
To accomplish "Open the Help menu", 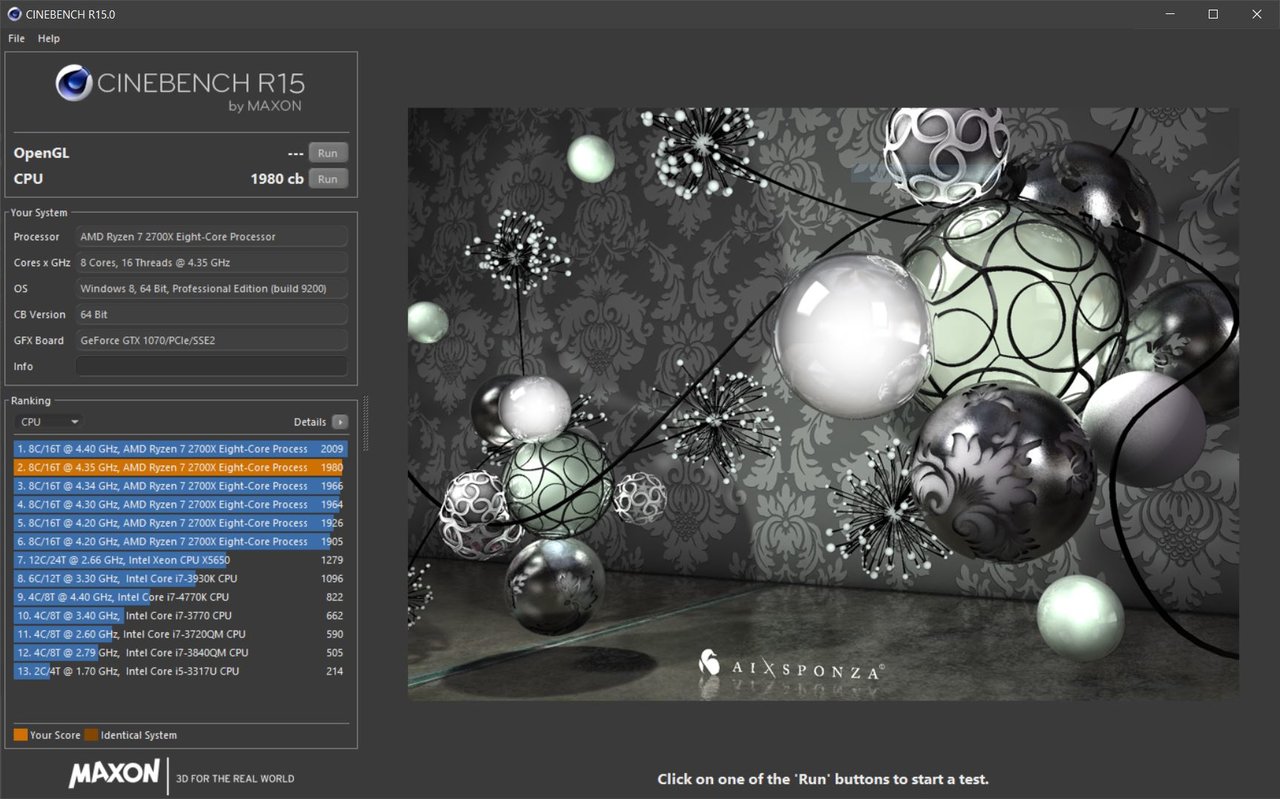I will (49, 38).
